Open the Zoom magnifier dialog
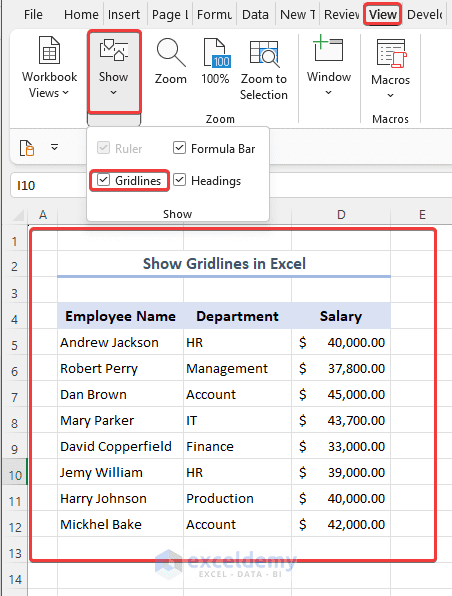 coord(171,52)
